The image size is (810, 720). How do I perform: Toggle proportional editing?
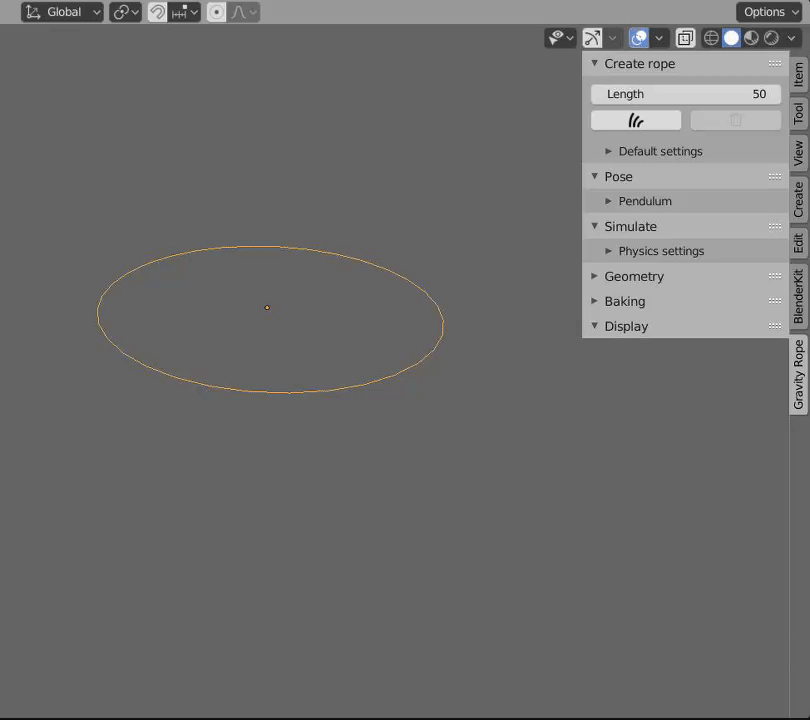(x=217, y=12)
